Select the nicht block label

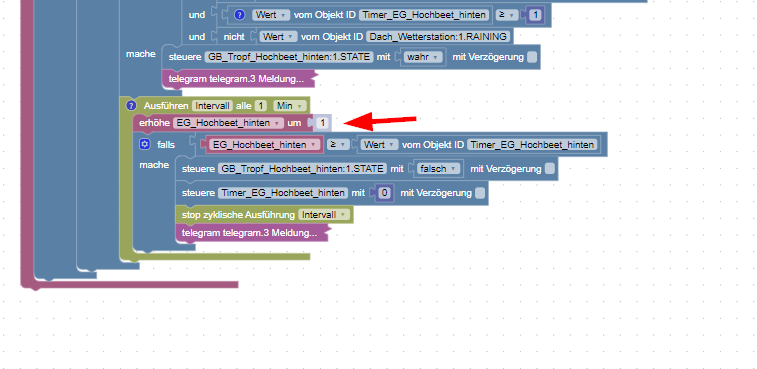click(x=234, y=37)
